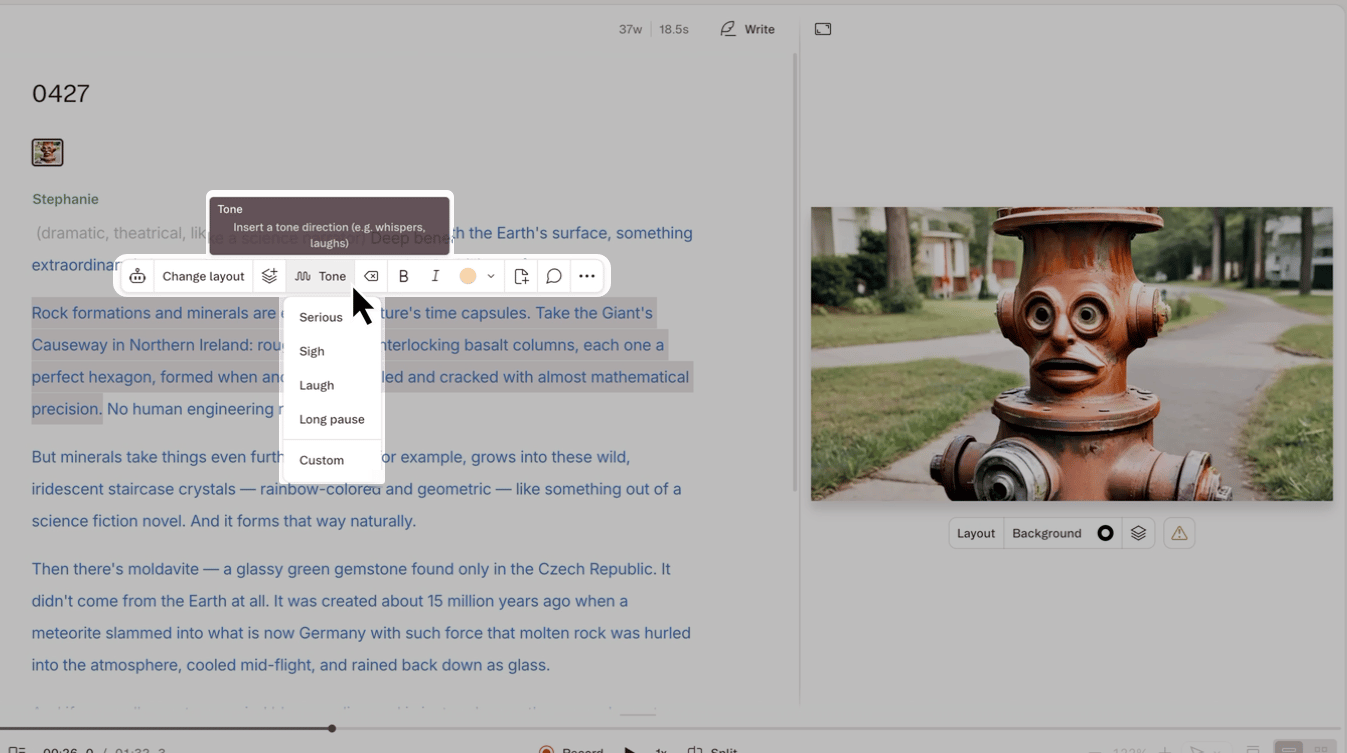
Task: Click the add-page plus icon in toolbar
Action: tap(522, 276)
